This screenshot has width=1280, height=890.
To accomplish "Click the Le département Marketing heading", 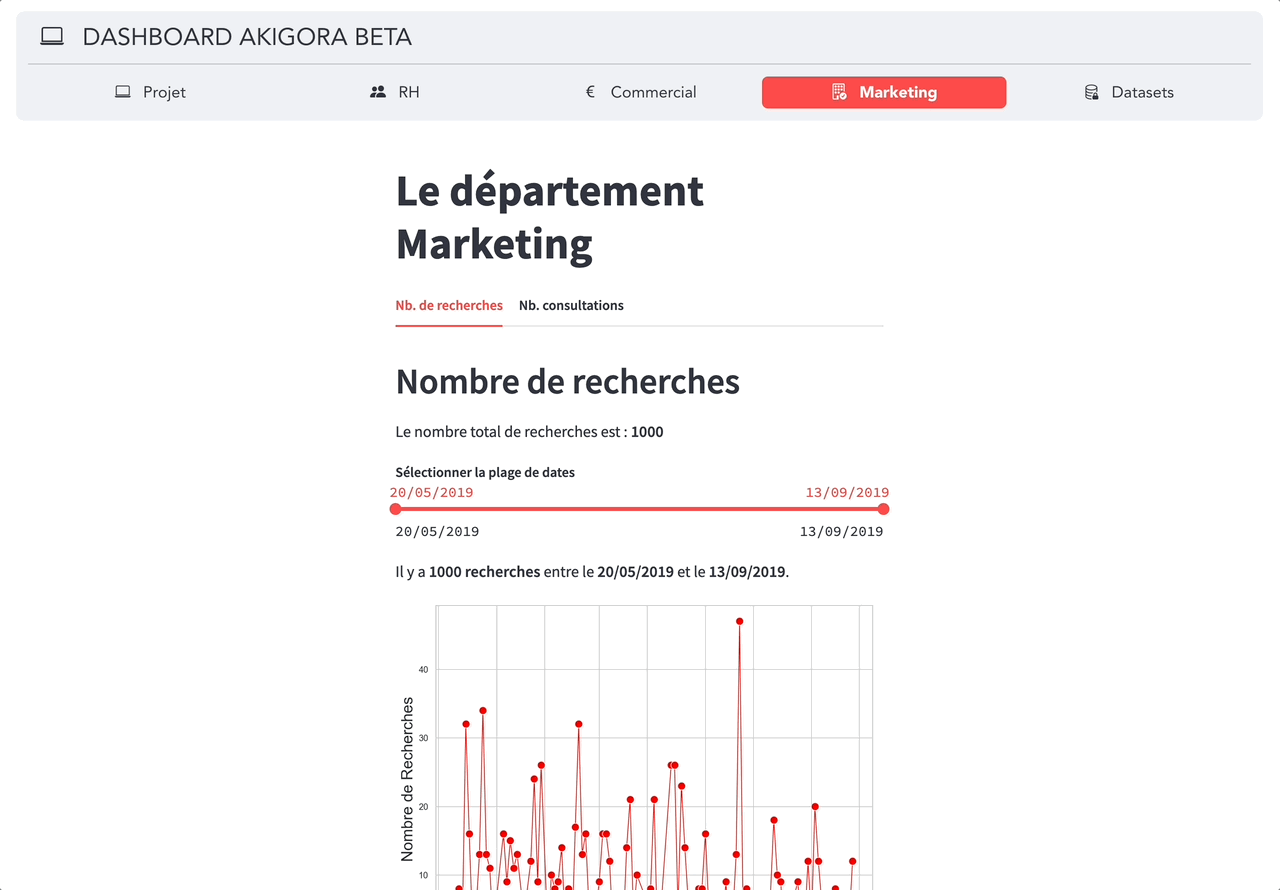I will click(x=550, y=217).
